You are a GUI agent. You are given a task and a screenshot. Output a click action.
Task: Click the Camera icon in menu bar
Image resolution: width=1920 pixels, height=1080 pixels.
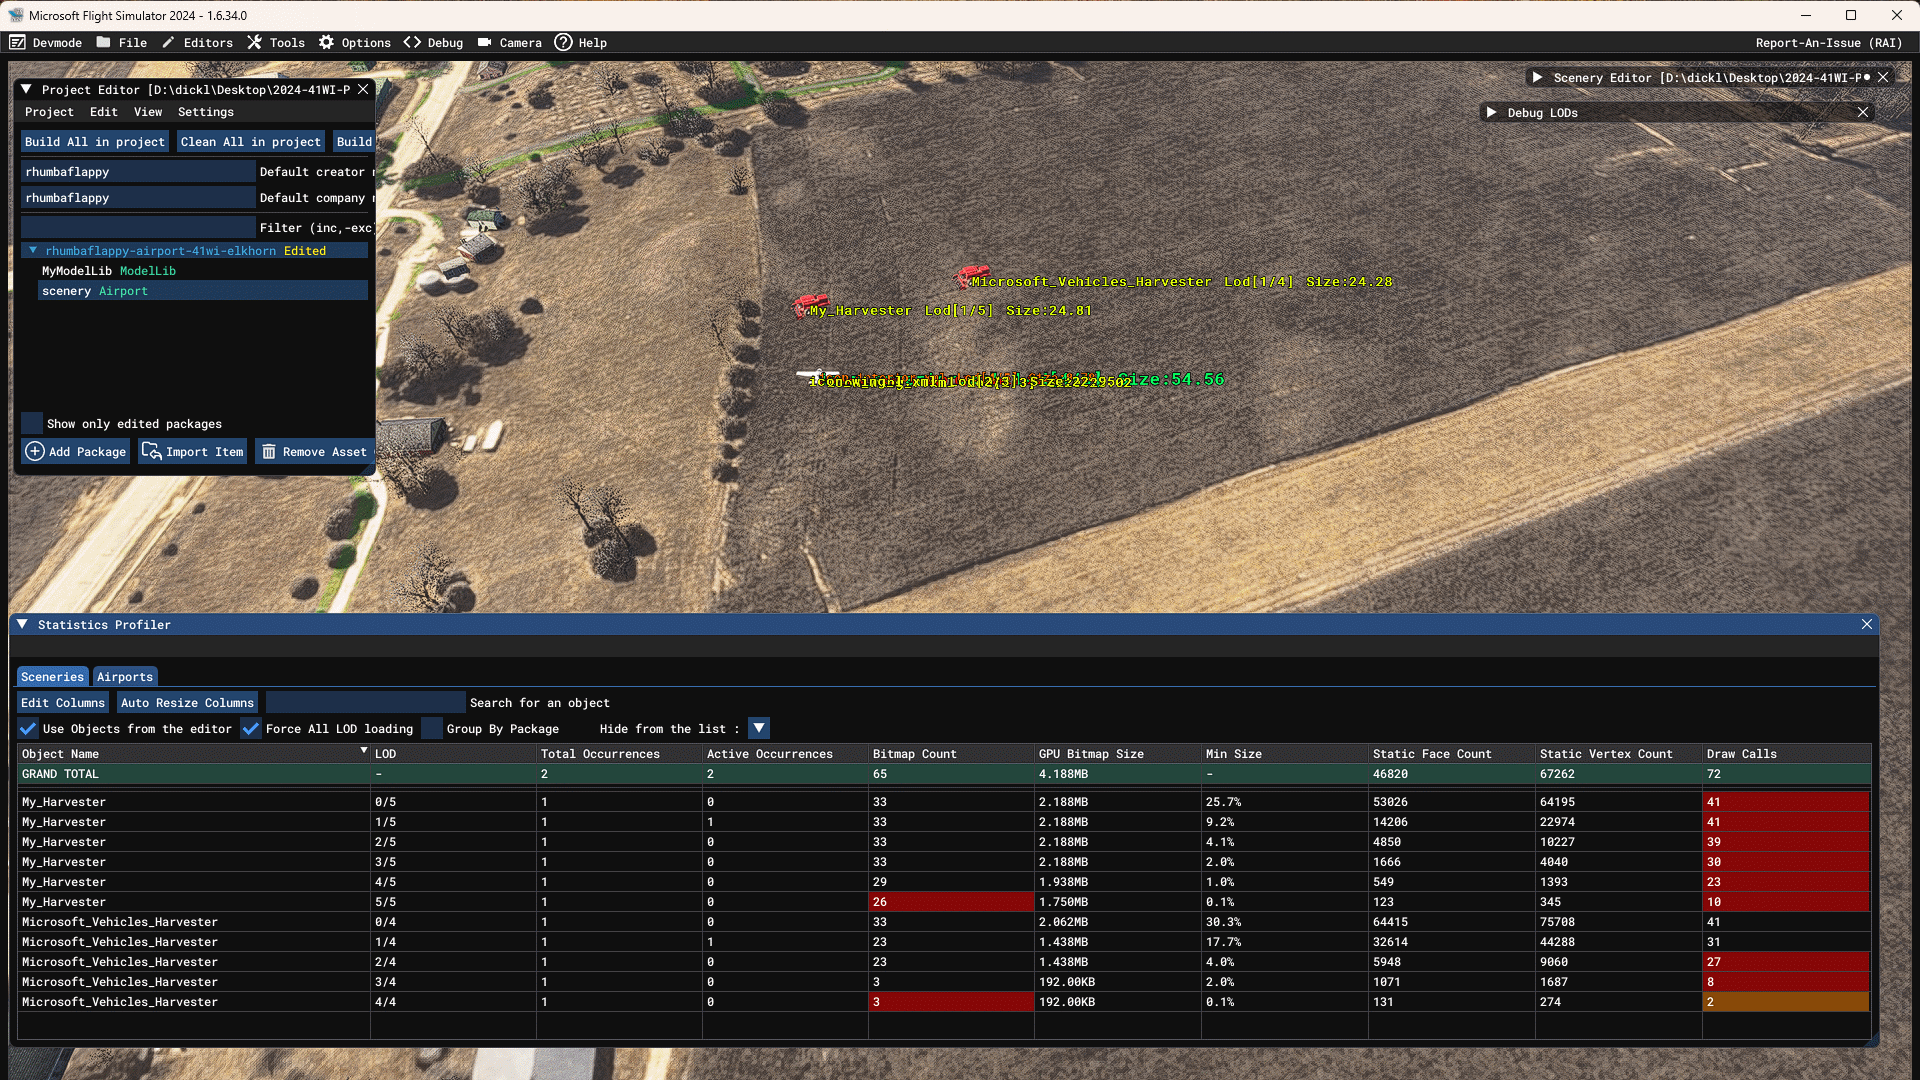point(484,42)
